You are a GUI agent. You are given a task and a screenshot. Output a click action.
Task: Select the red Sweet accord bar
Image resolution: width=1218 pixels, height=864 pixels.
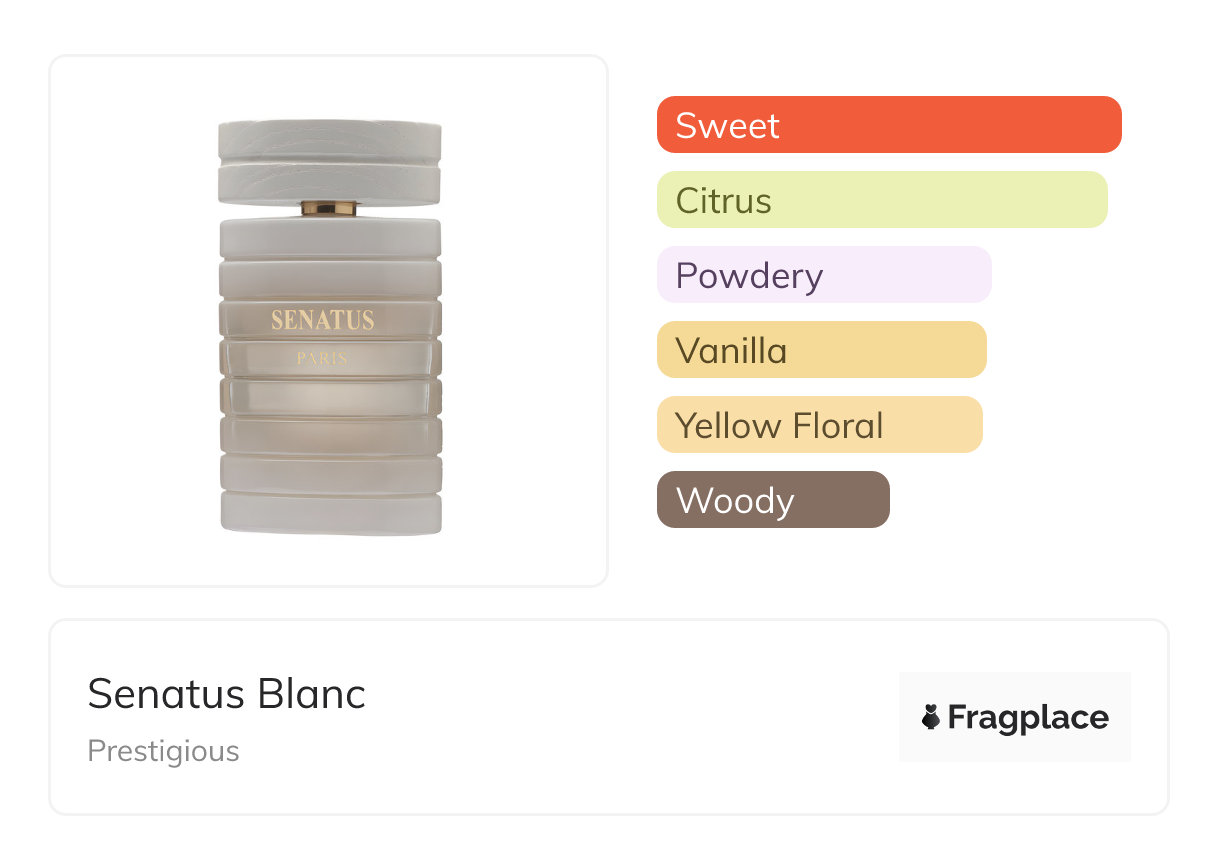pos(888,125)
